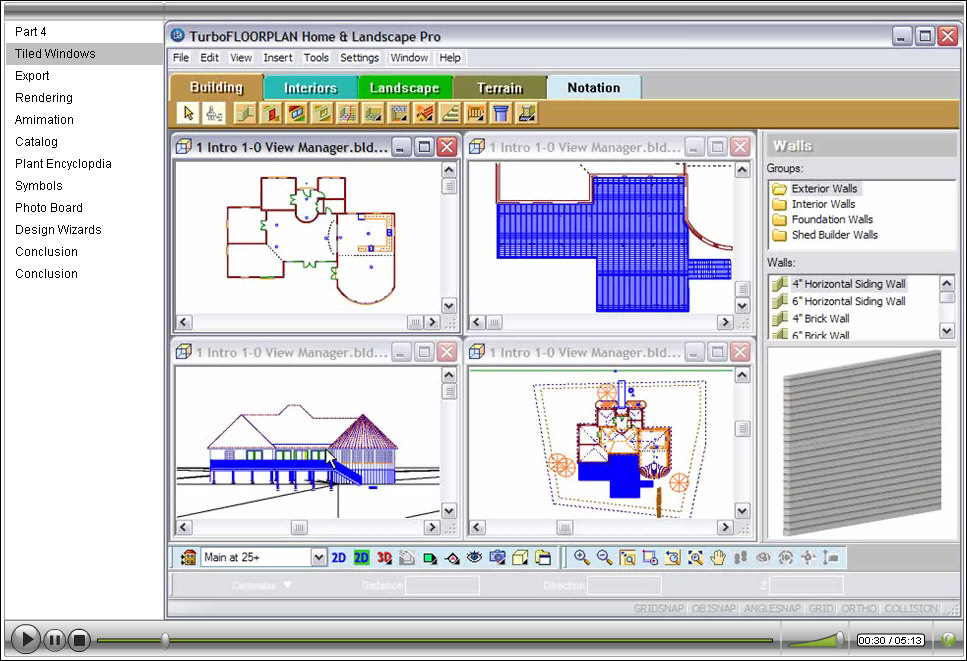Click the 3D cube view icon
This screenshot has width=967, height=661.
(x=520, y=557)
